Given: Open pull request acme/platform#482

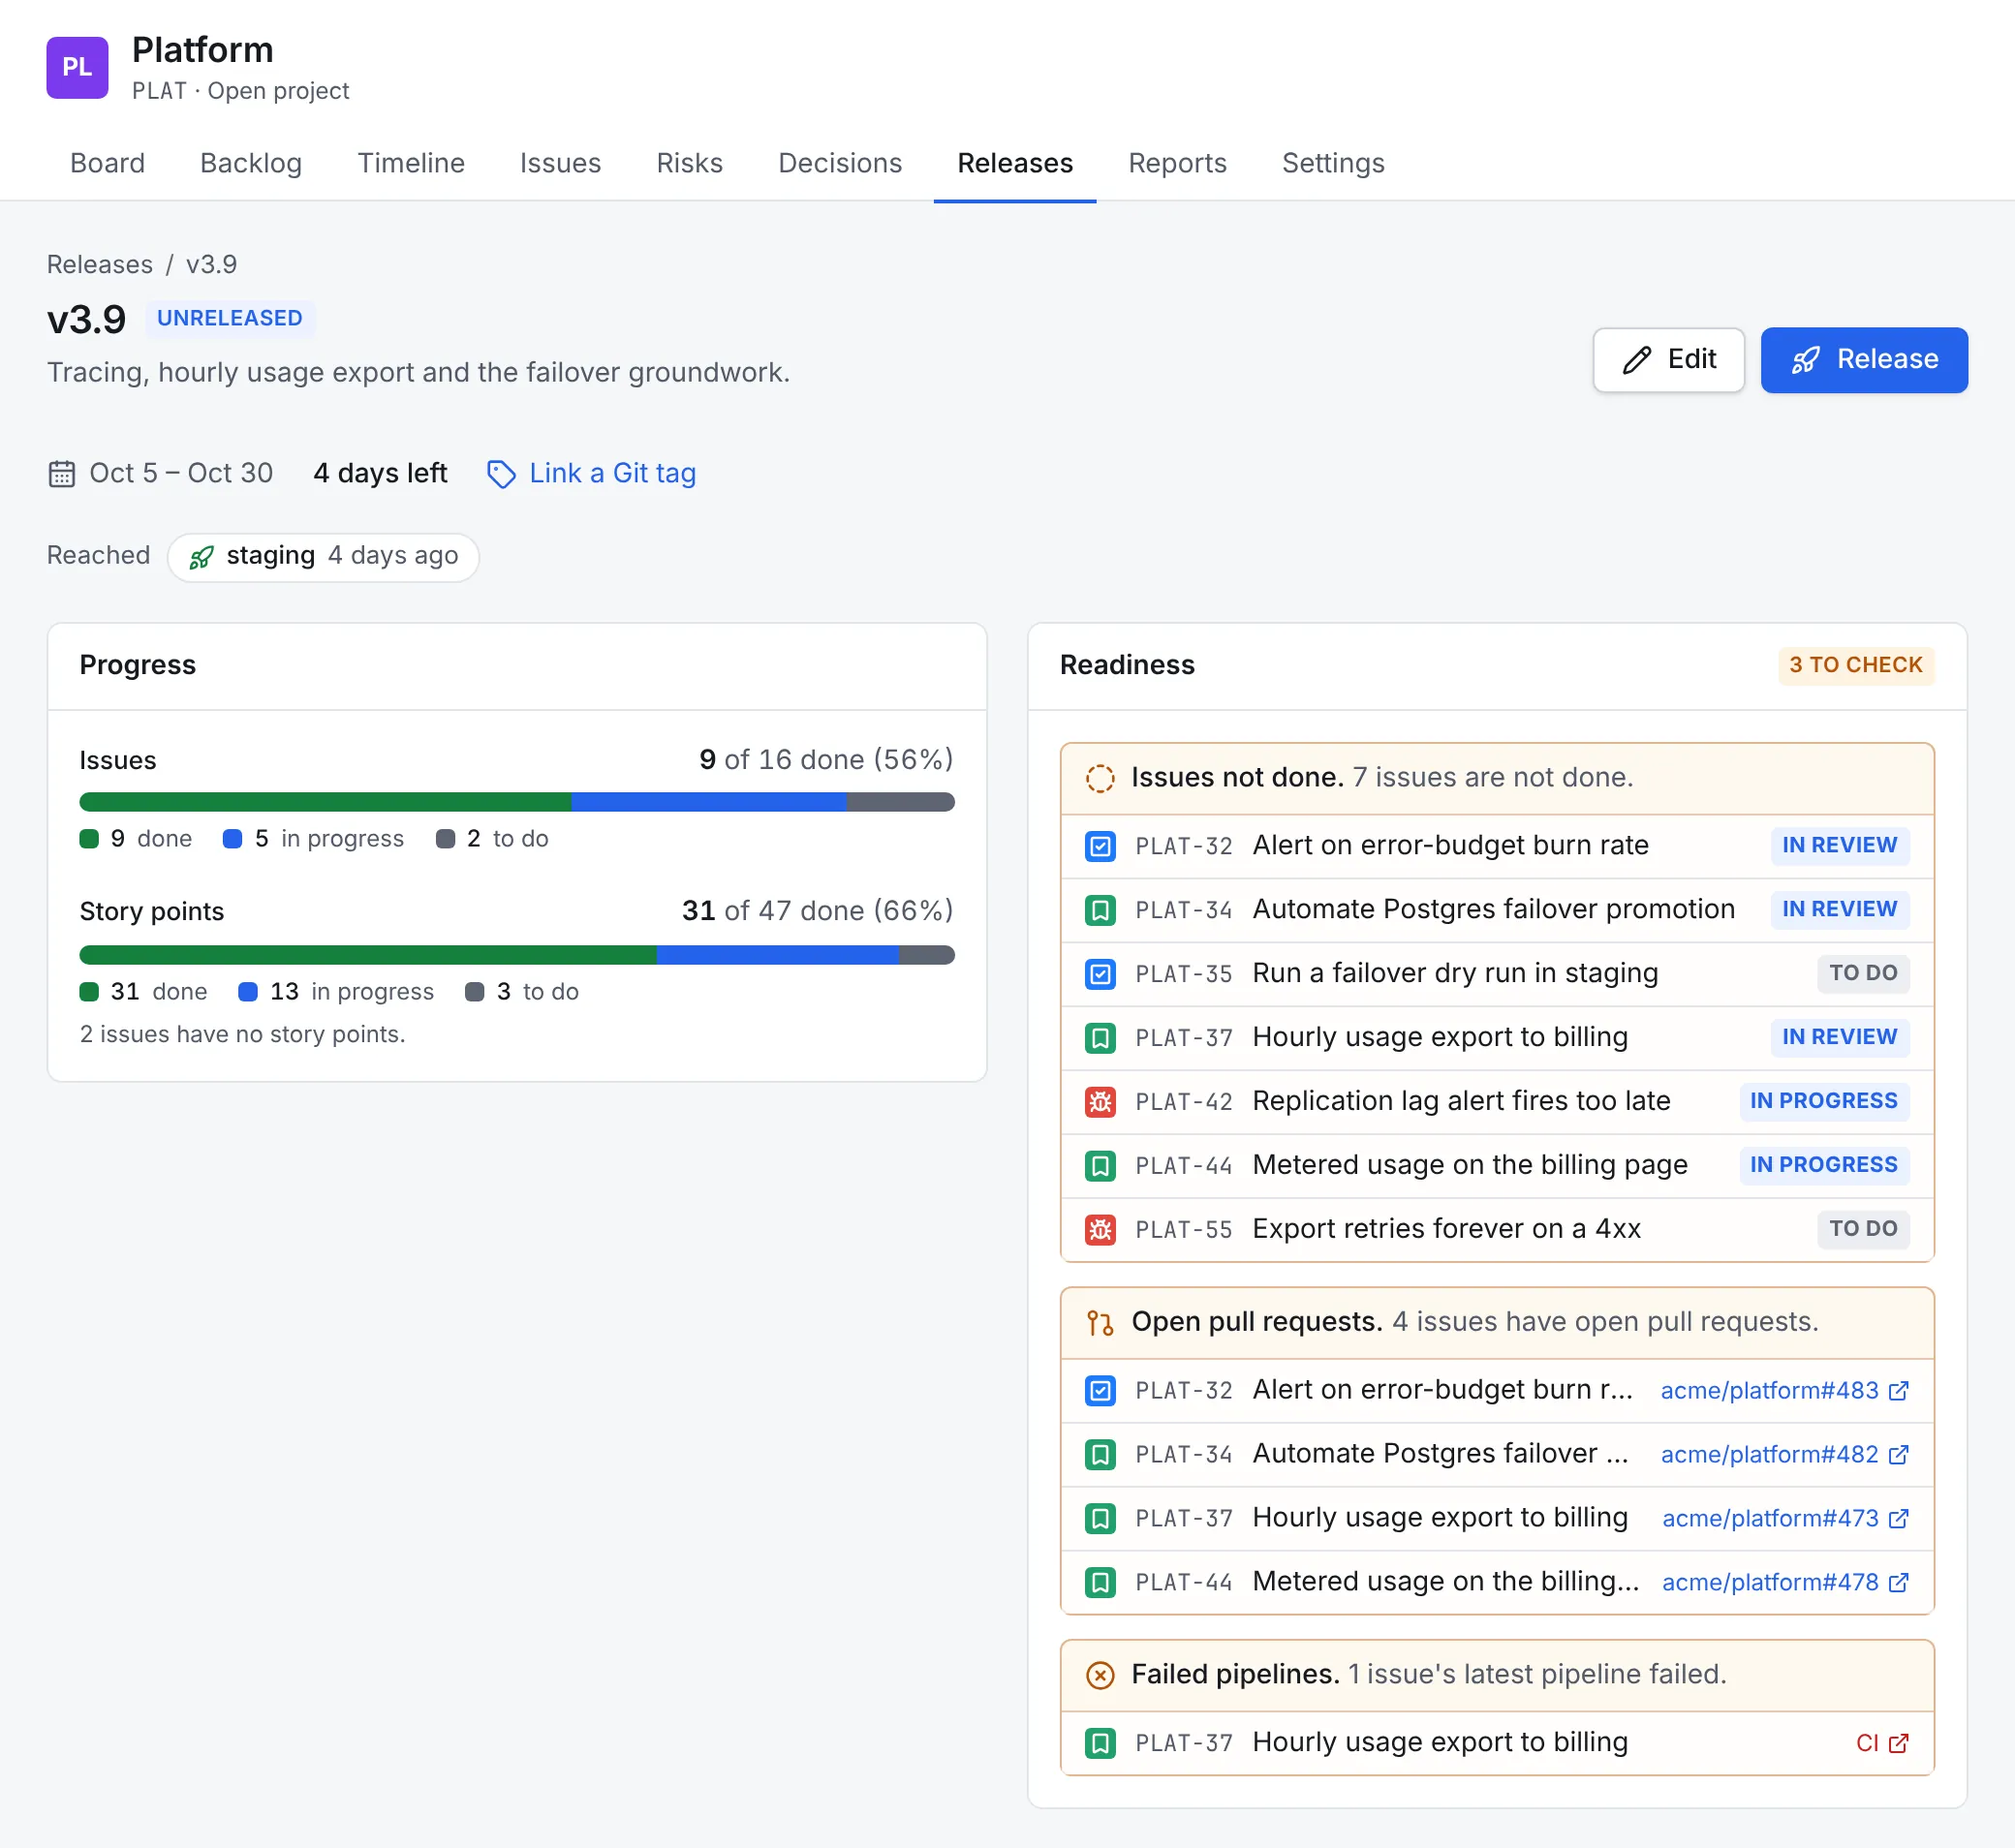Looking at the screenshot, I should point(1784,1455).
